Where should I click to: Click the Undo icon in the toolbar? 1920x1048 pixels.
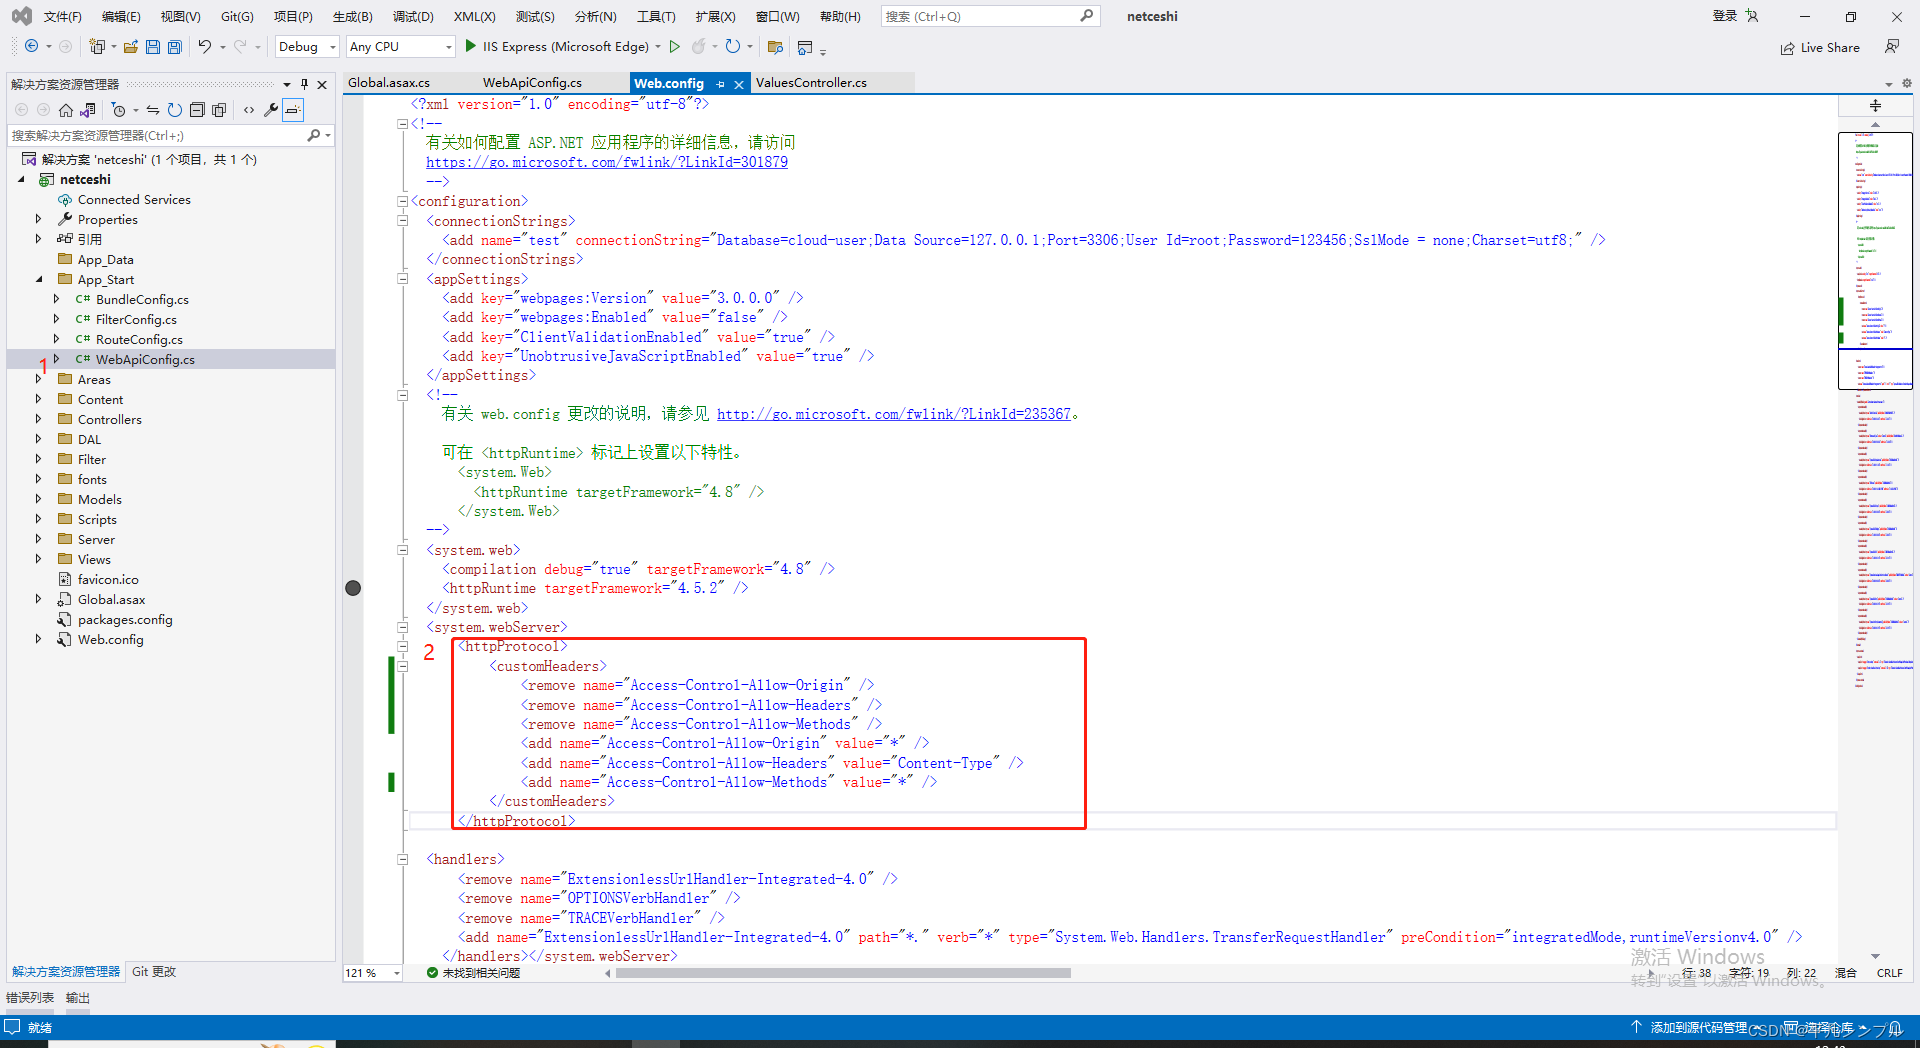[205, 46]
